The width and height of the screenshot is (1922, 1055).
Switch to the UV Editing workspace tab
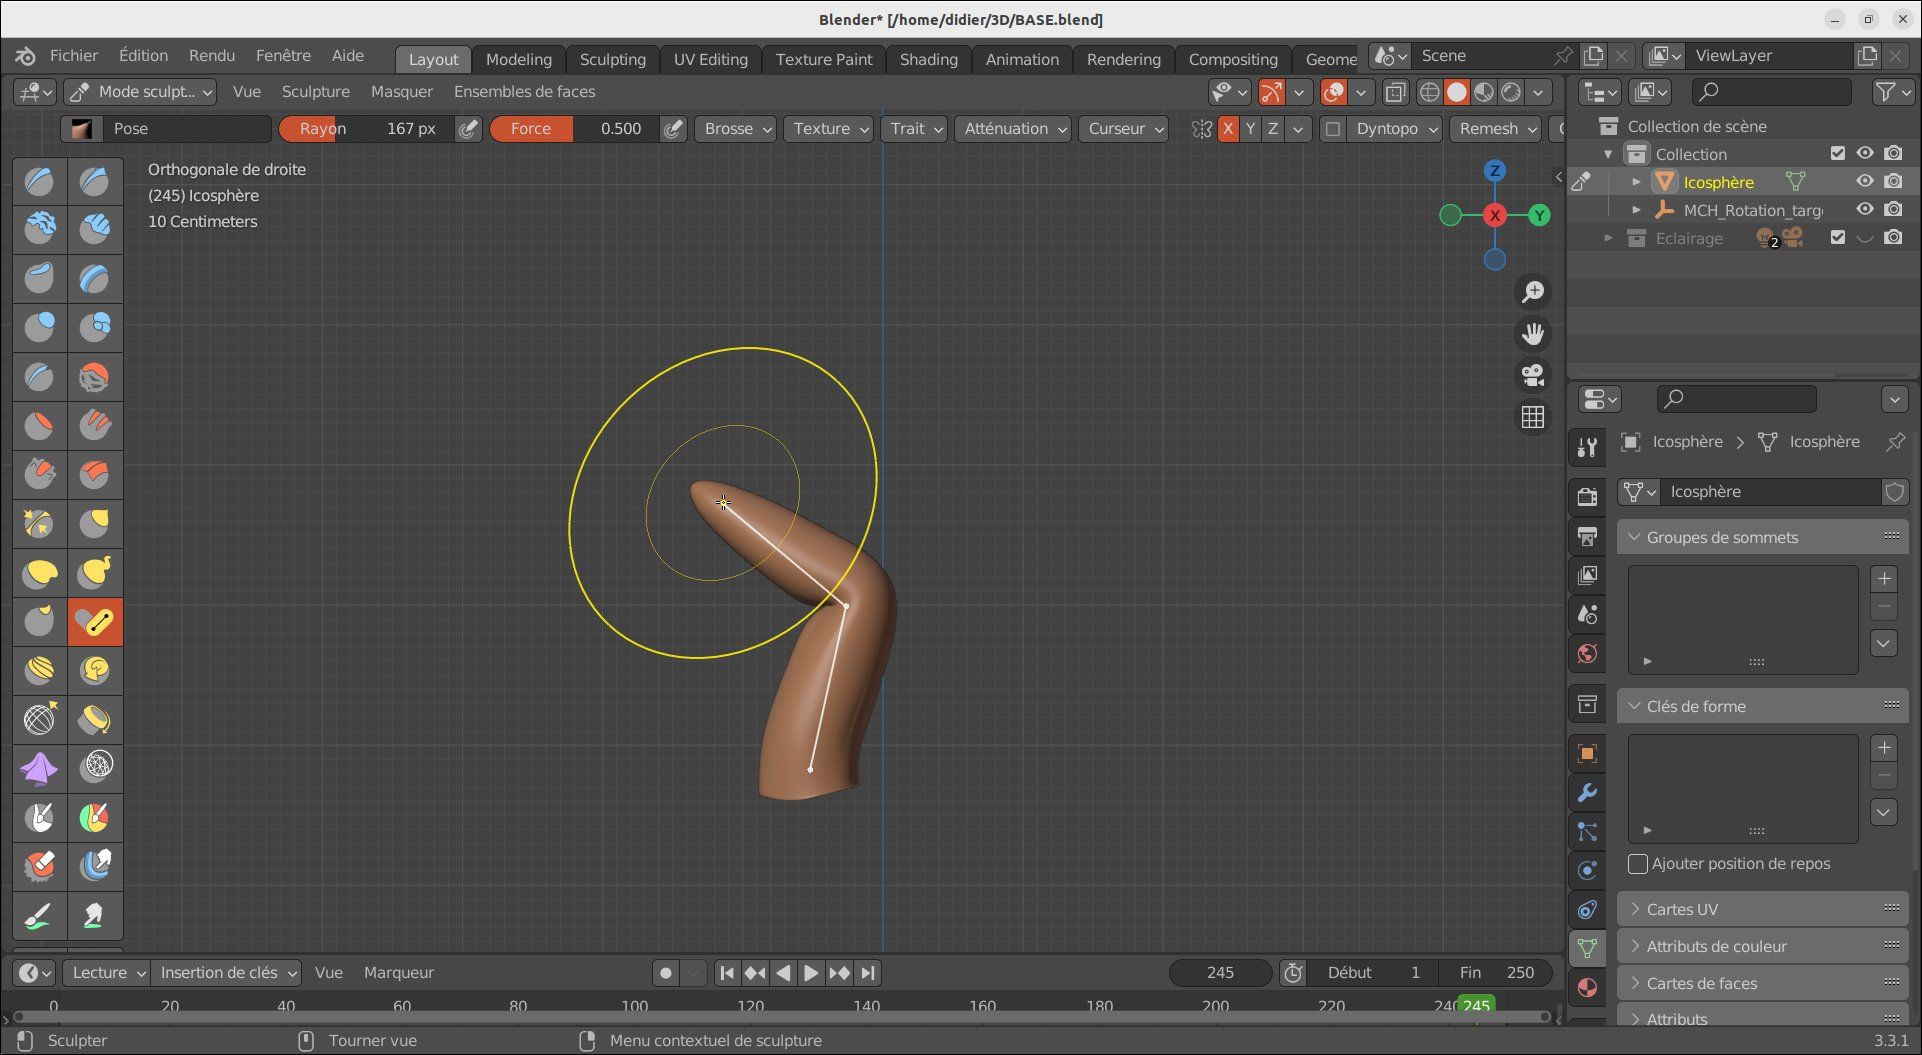pyautogui.click(x=711, y=59)
